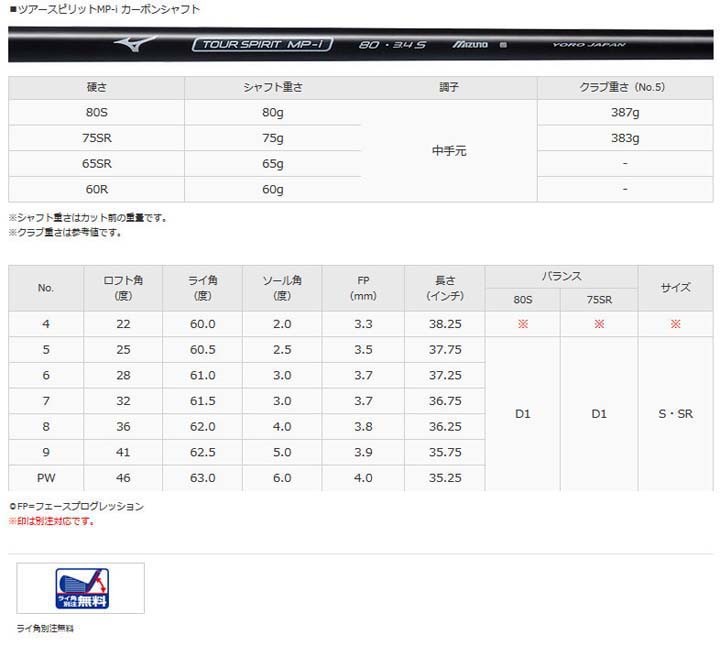Select the クラブ重さ (No.5) header
The width and height of the screenshot is (720, 646).
tap(625, 87)
